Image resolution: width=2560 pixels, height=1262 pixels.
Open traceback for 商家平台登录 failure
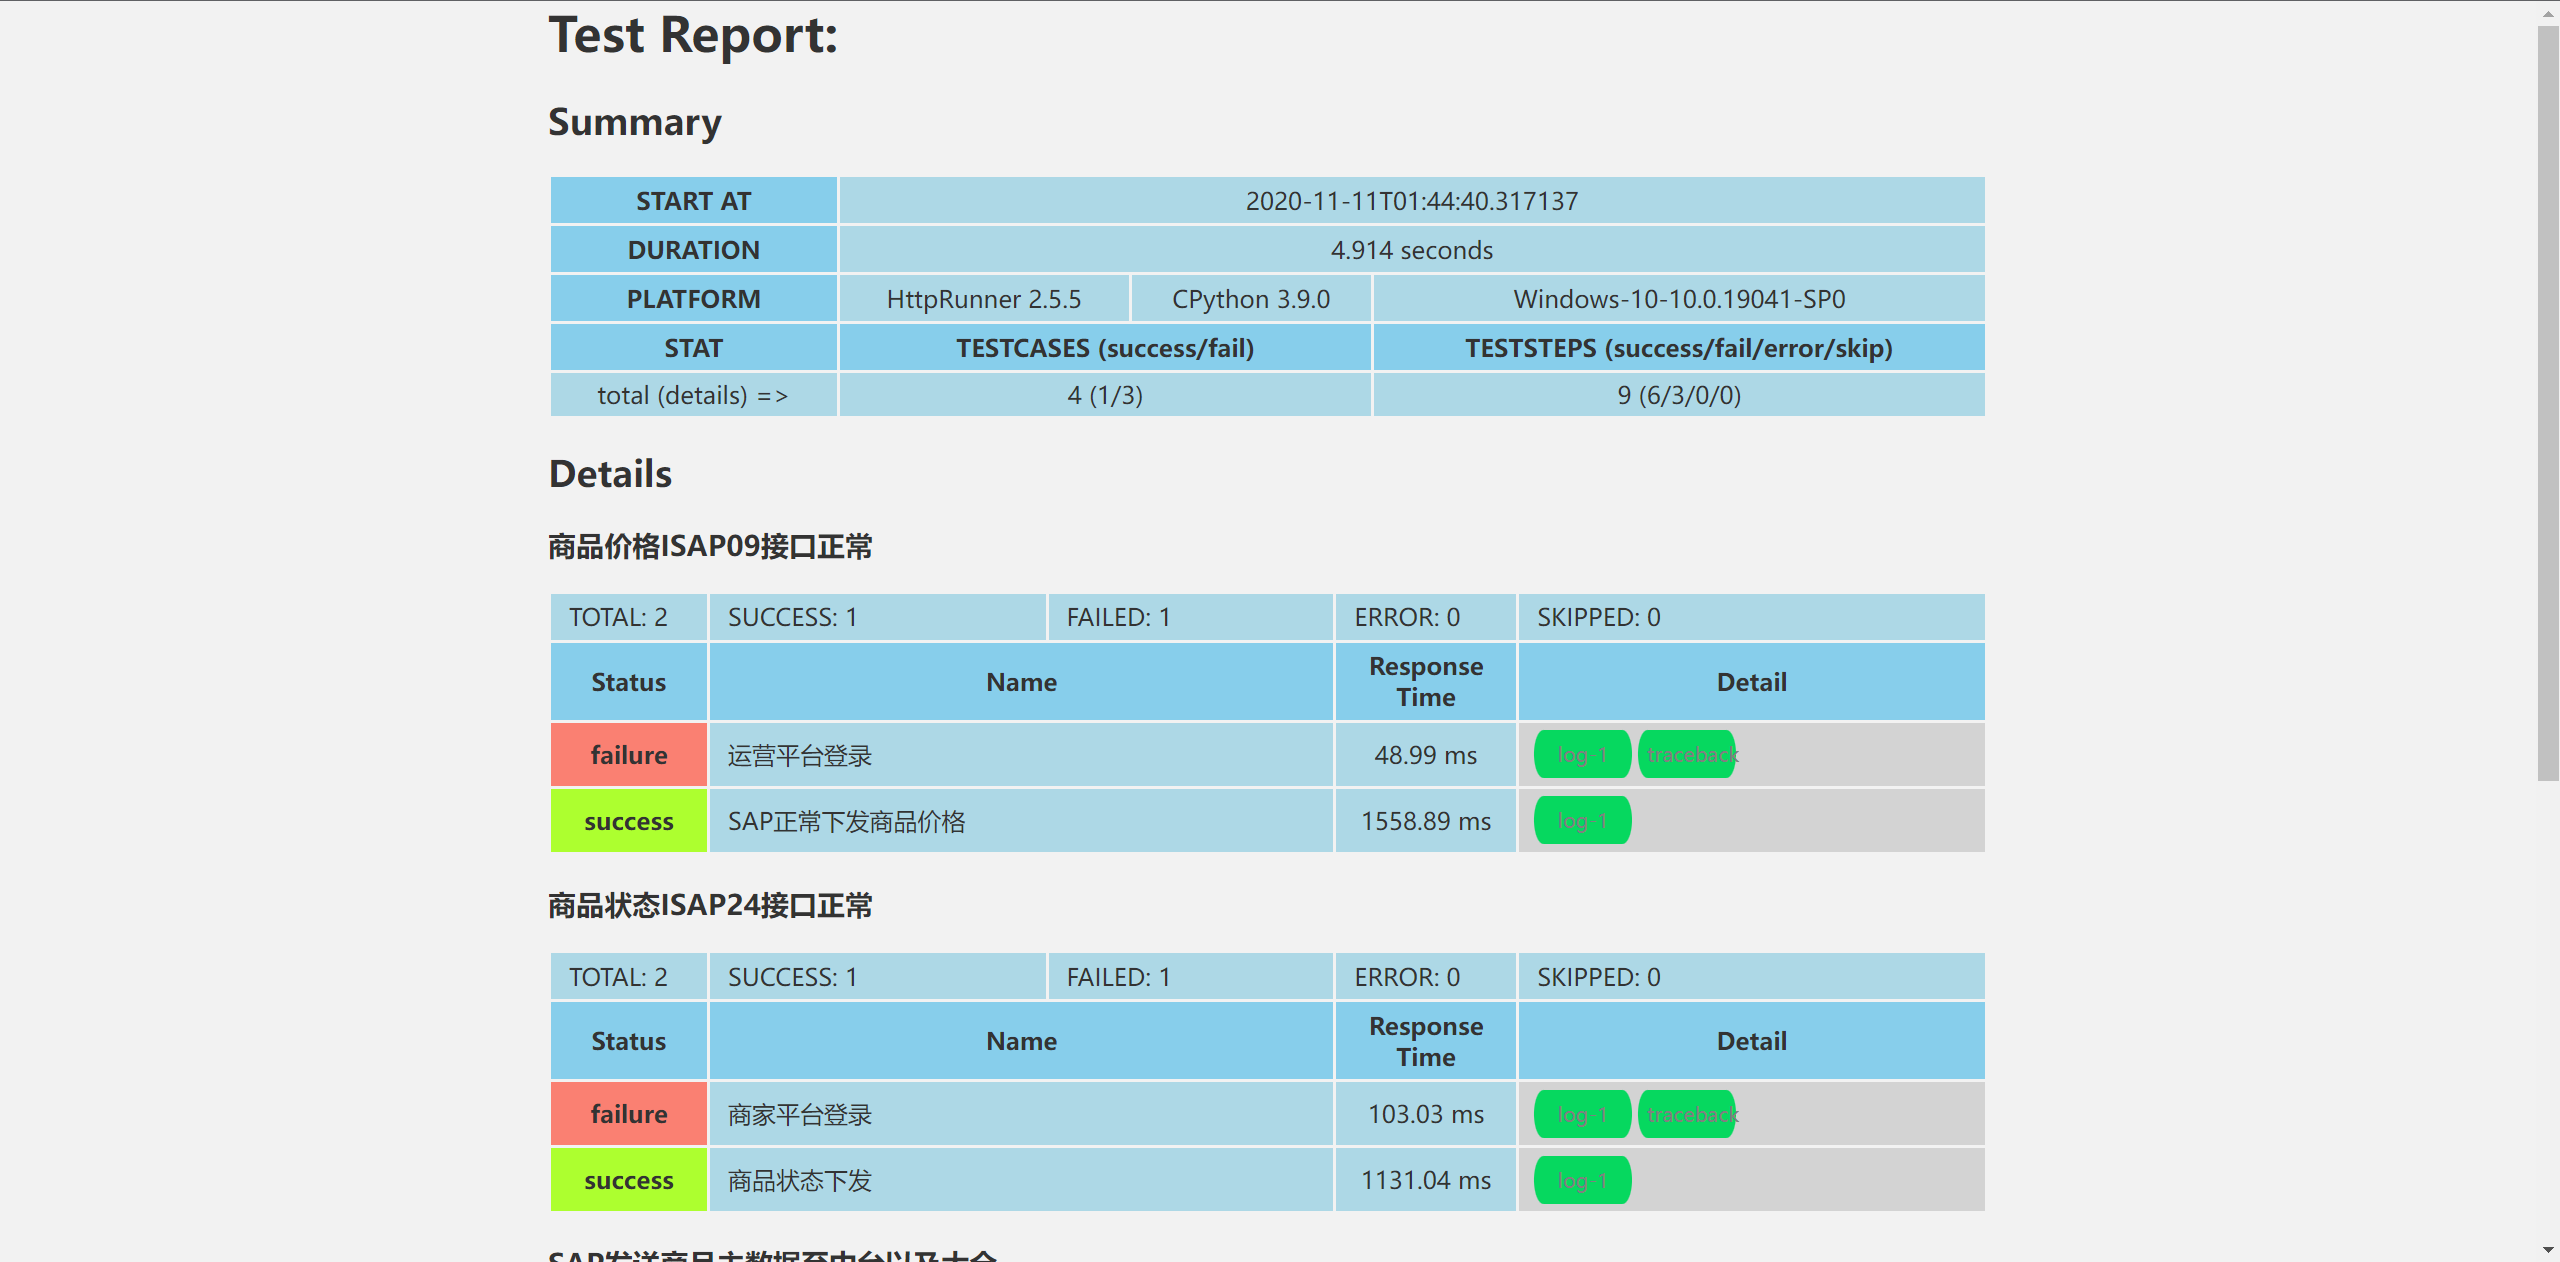click(x=1688, y=1114)
